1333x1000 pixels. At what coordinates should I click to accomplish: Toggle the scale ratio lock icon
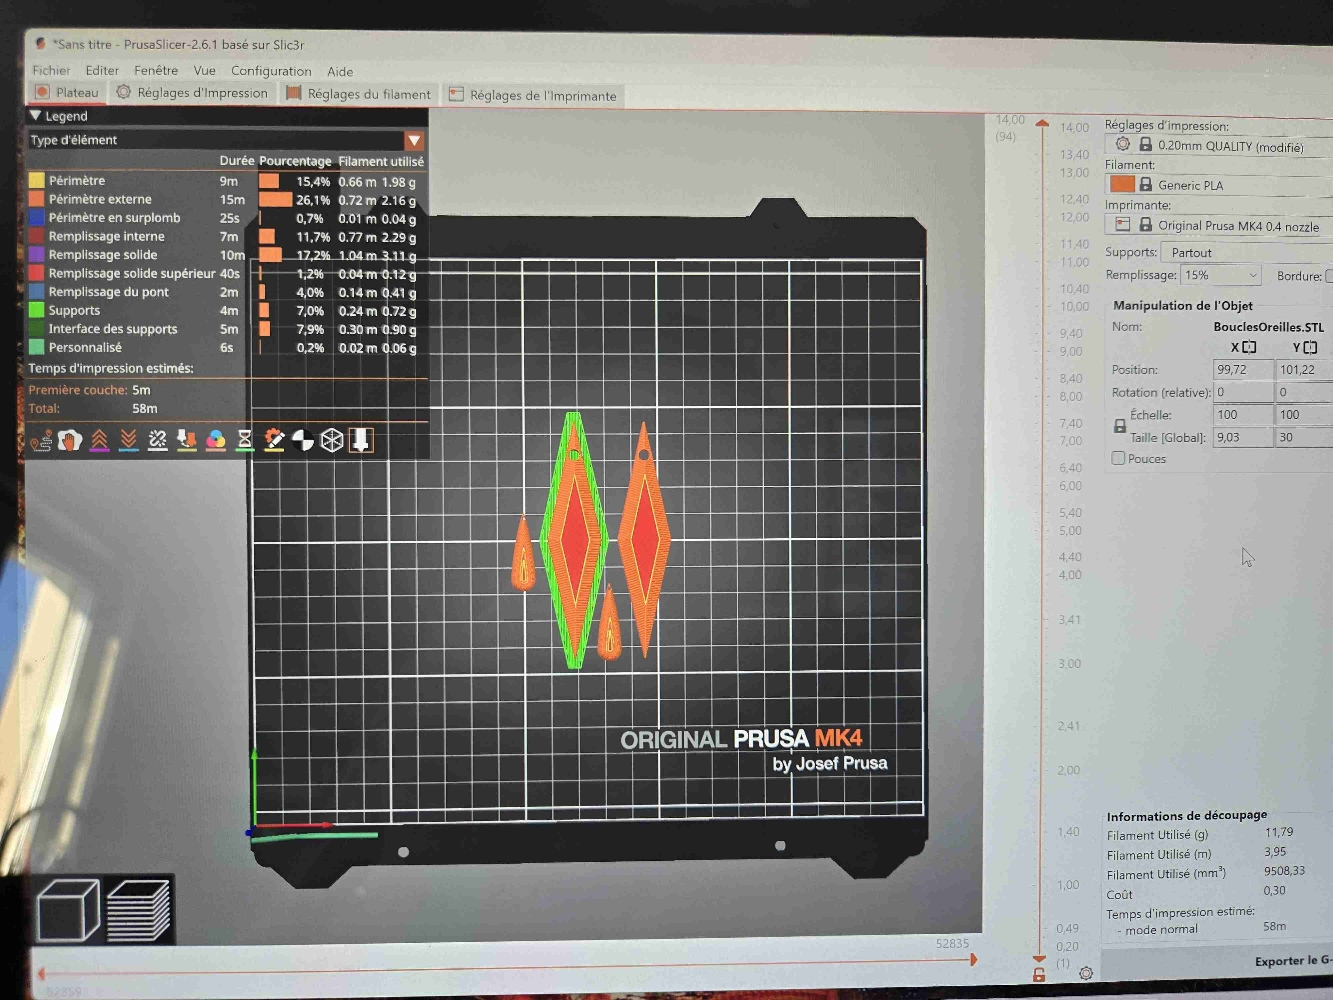(x=1120, y=426)
